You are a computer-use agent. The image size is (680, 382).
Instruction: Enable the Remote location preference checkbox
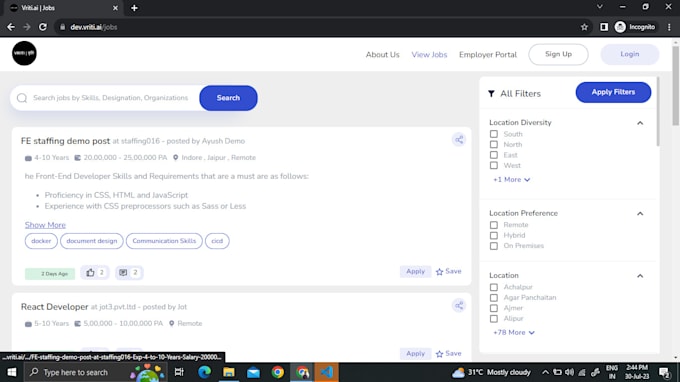pyautogui.click(x=494, y=225)
